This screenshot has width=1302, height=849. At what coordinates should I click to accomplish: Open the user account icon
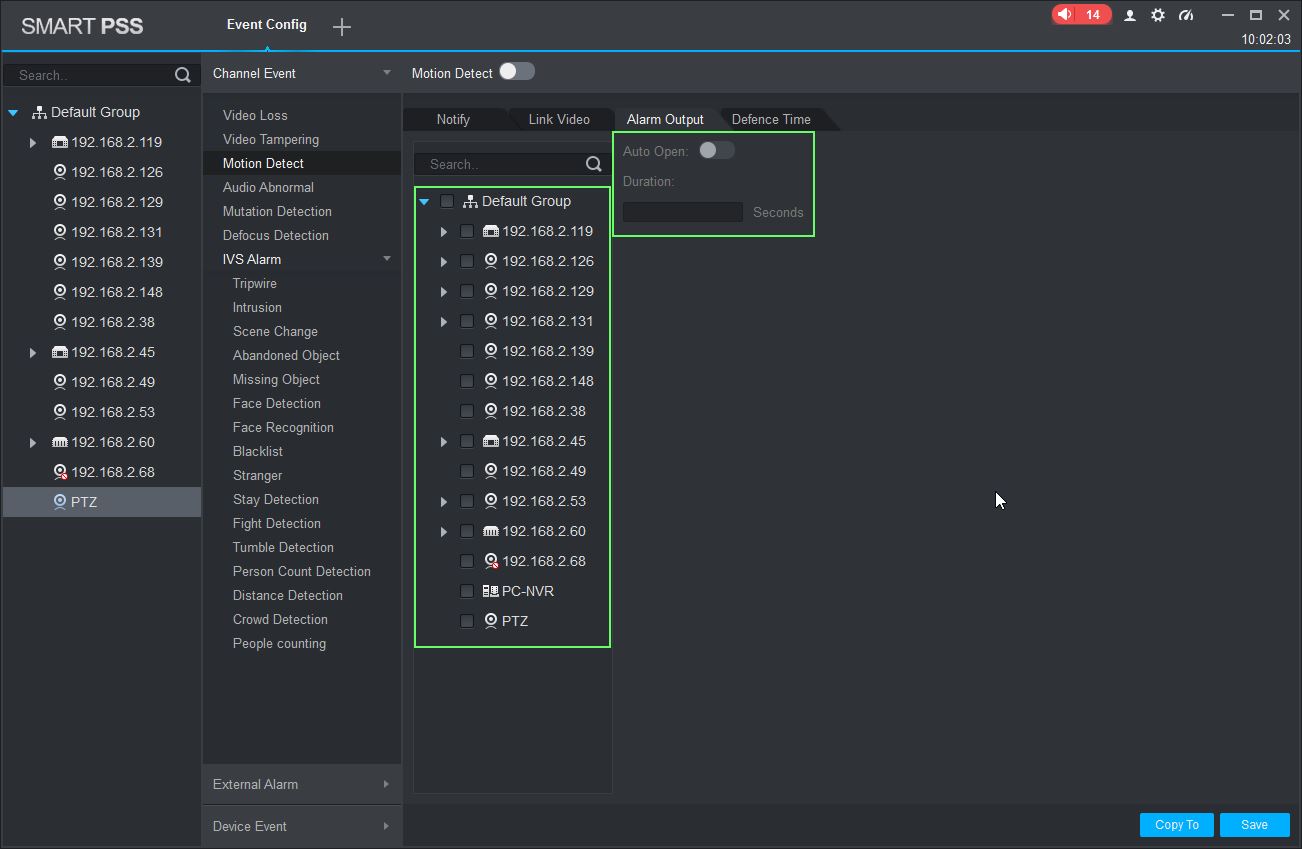coord(1130,15)
